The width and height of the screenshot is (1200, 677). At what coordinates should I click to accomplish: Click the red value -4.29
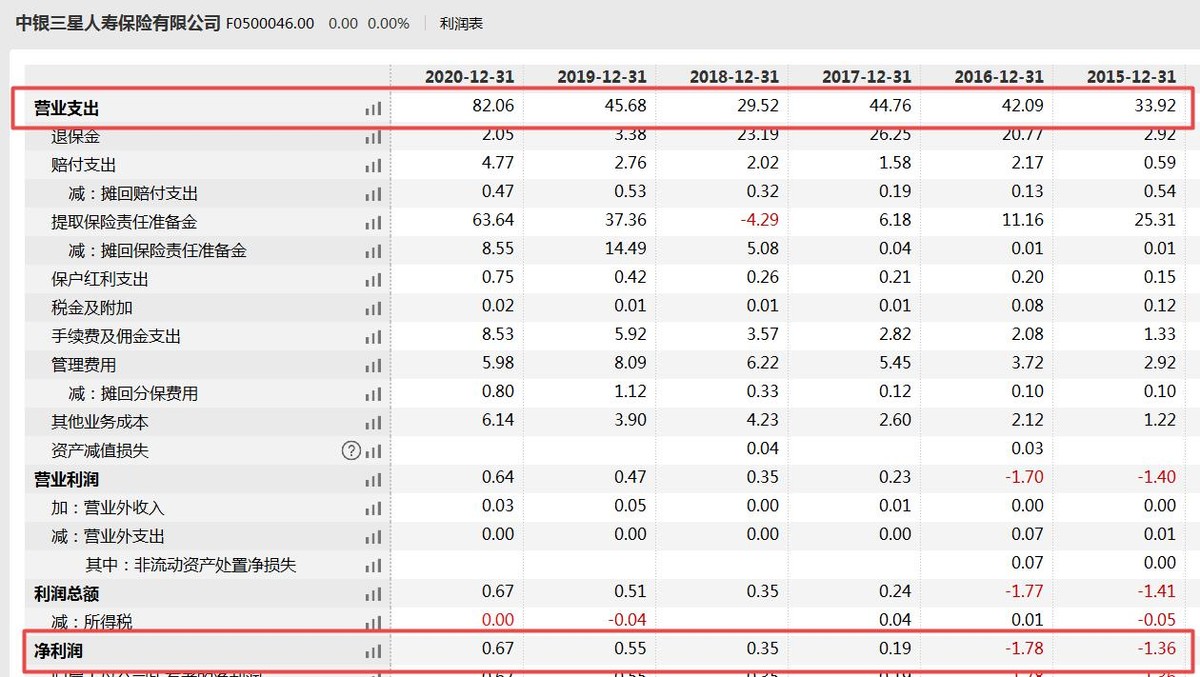[x=758, y=221]
